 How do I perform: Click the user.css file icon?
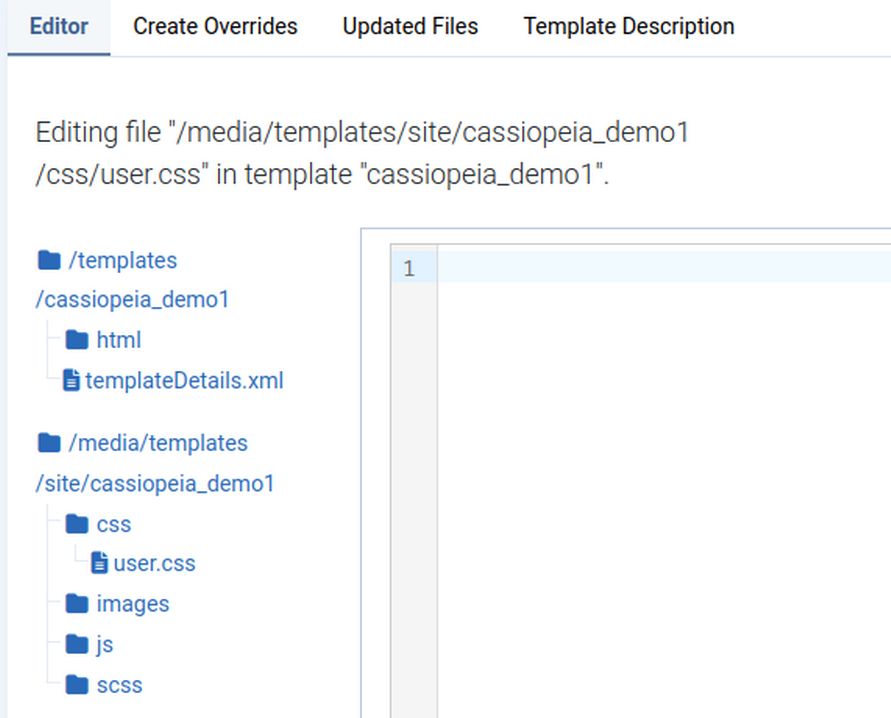click(99, 564)
